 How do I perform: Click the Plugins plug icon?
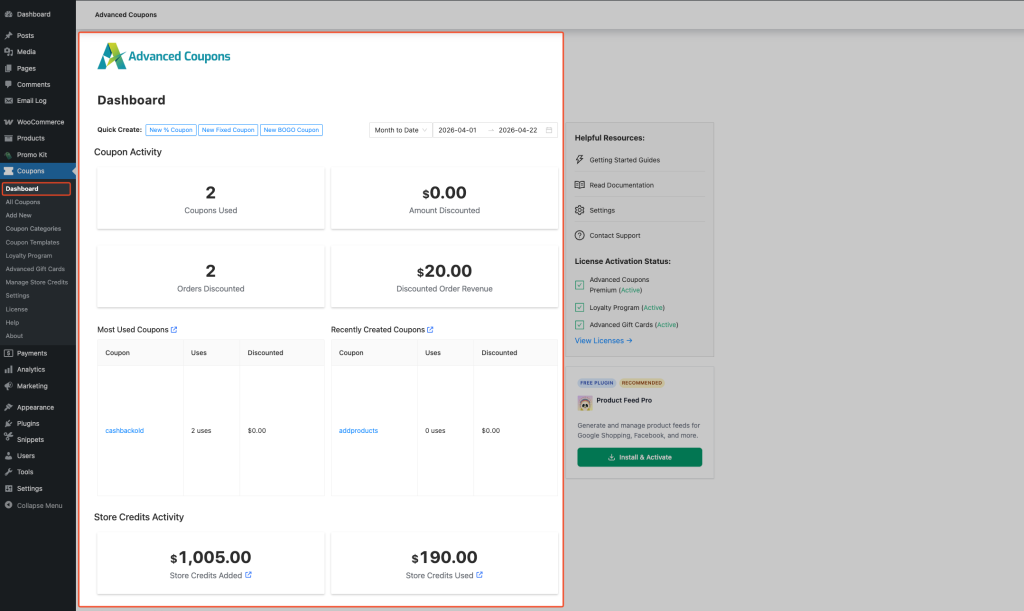pos(8,424)
